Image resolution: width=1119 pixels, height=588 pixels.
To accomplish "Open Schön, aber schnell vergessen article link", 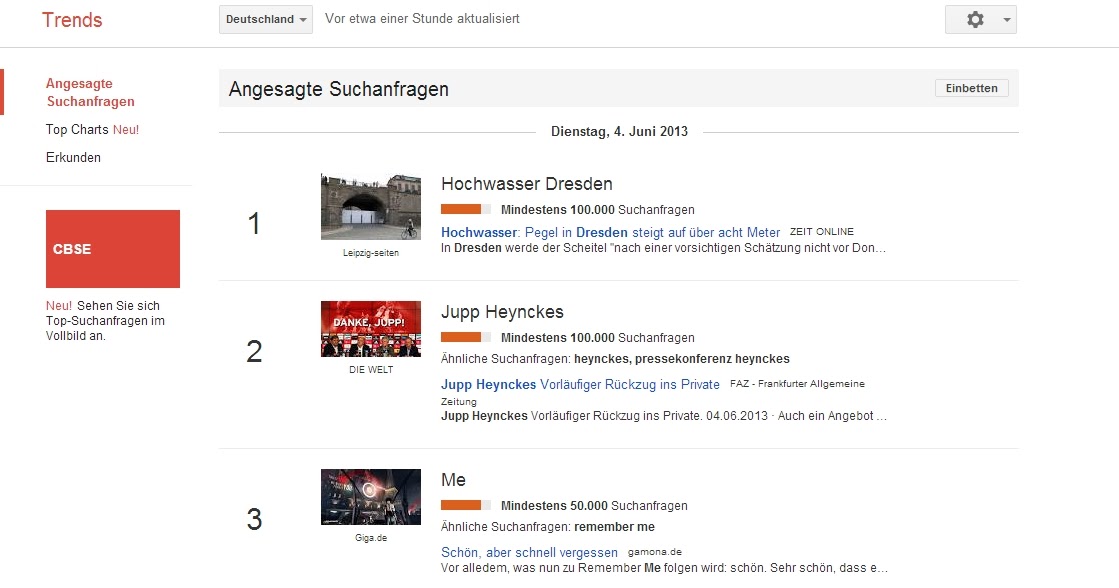I will (x=530, y=552).
